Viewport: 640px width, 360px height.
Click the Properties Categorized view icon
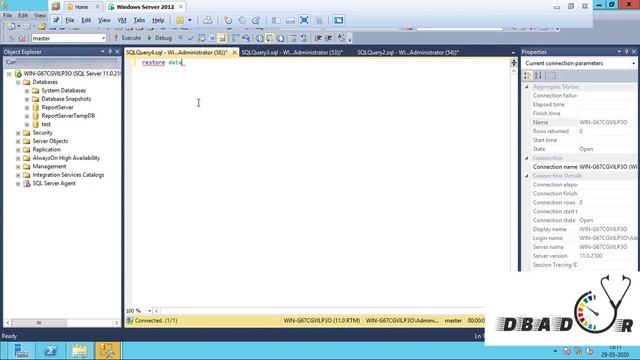527,76
